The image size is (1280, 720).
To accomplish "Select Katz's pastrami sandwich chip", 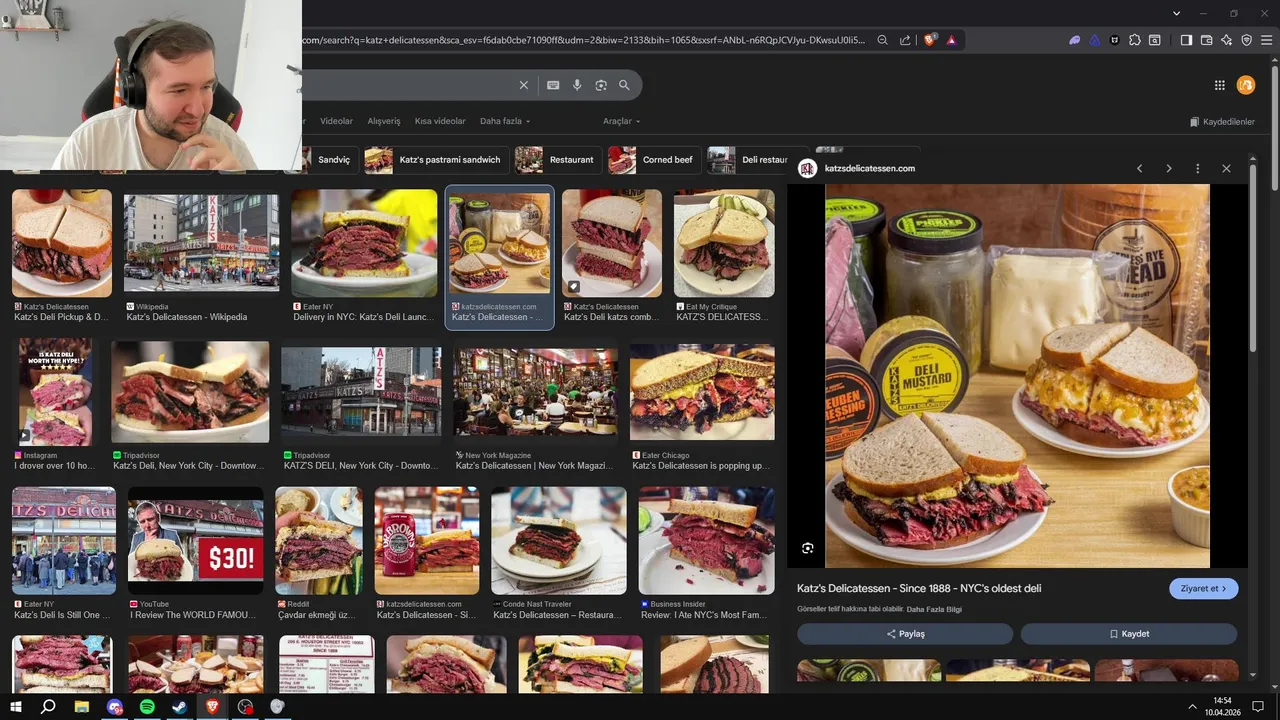I will coord(435,160).
